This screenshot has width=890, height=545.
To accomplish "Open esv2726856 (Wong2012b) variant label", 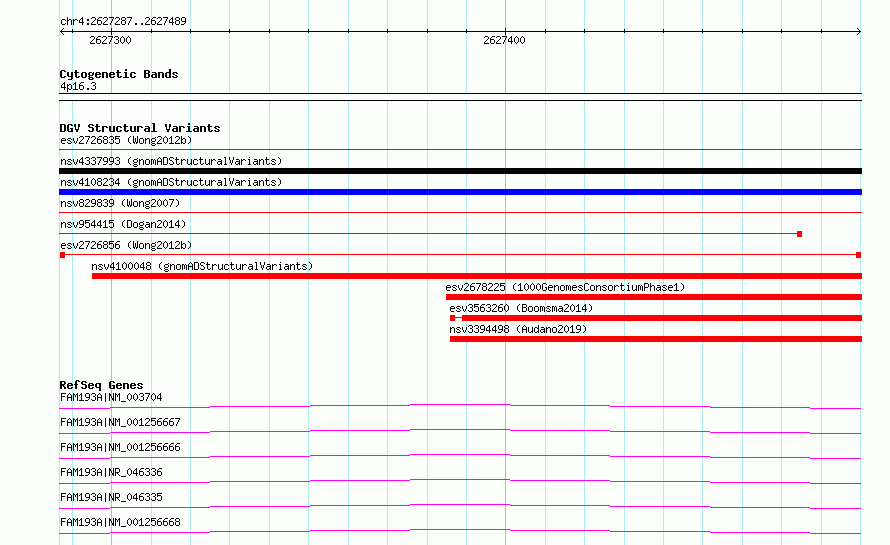I will pos(126,245).
